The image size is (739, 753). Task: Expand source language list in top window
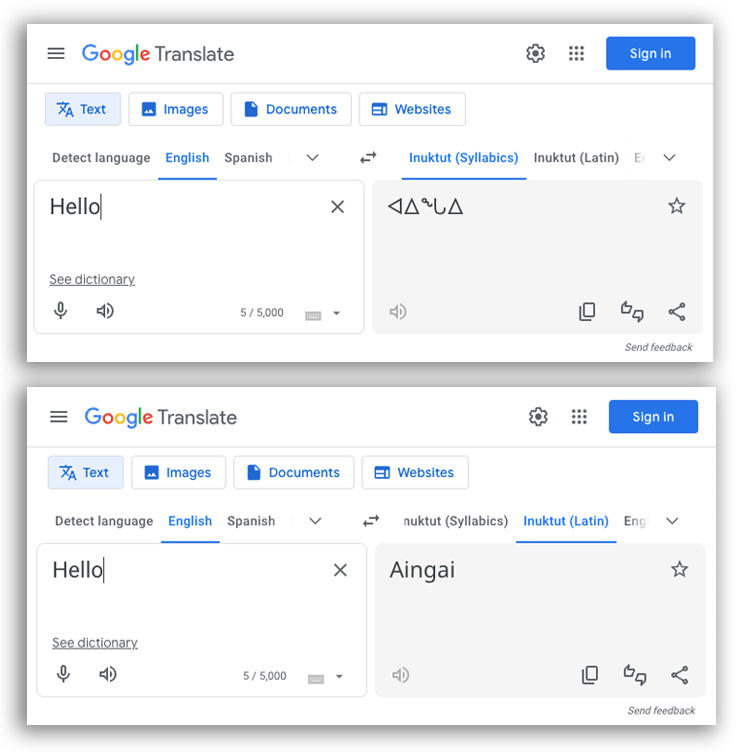(313, 158)
